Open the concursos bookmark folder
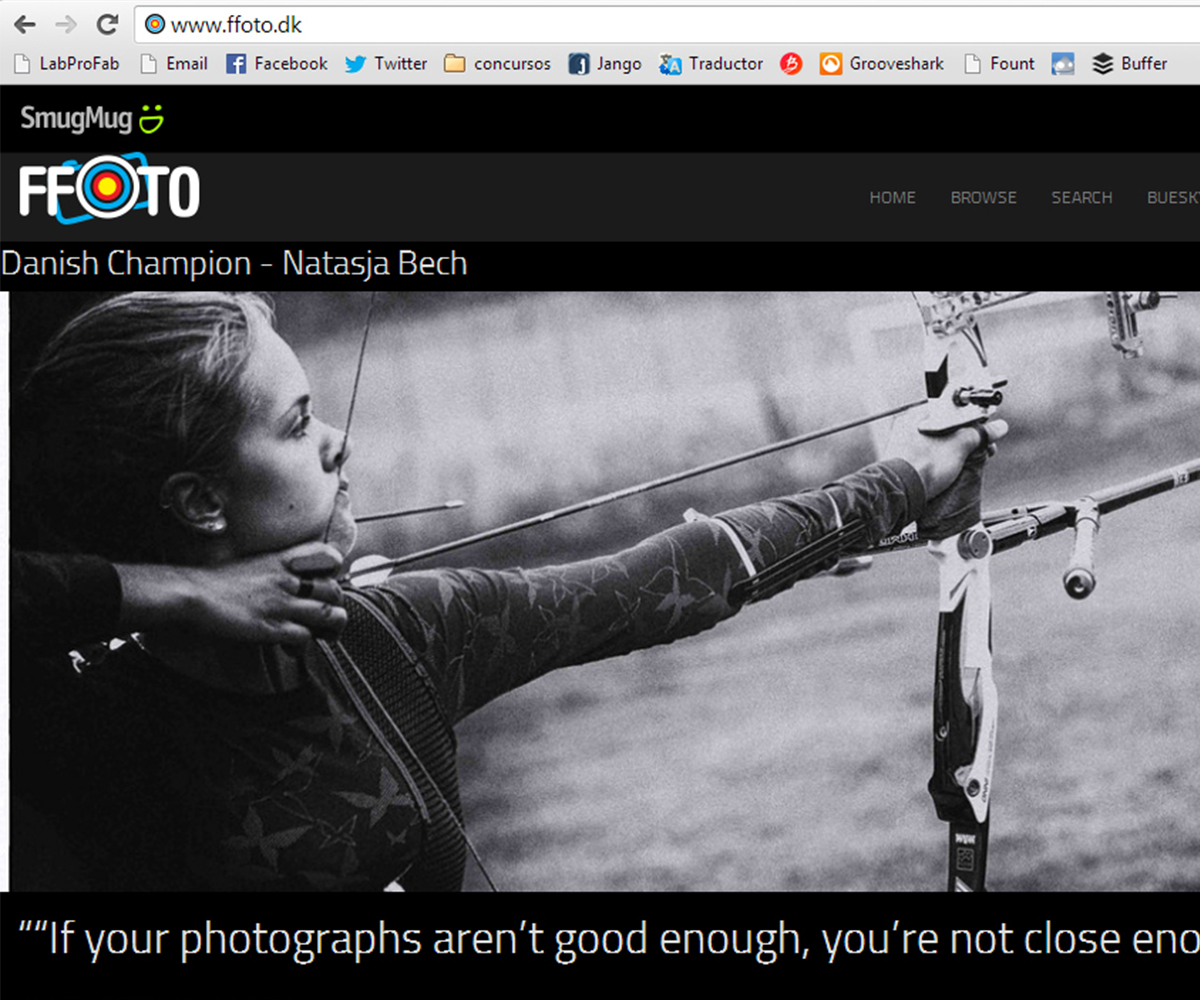 [x=497, y=64]
